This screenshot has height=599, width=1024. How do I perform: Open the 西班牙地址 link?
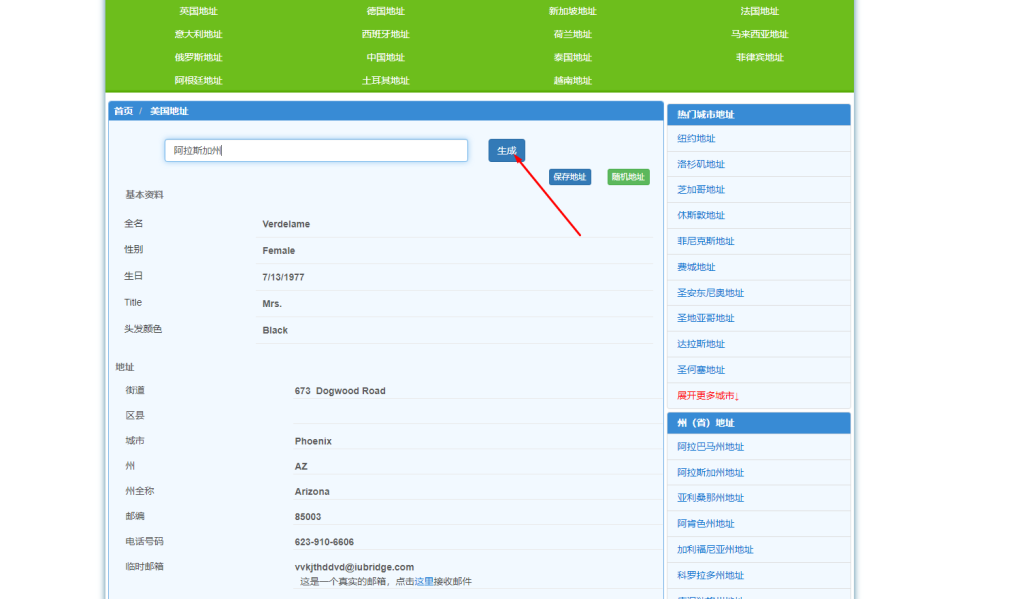point(385,34)
